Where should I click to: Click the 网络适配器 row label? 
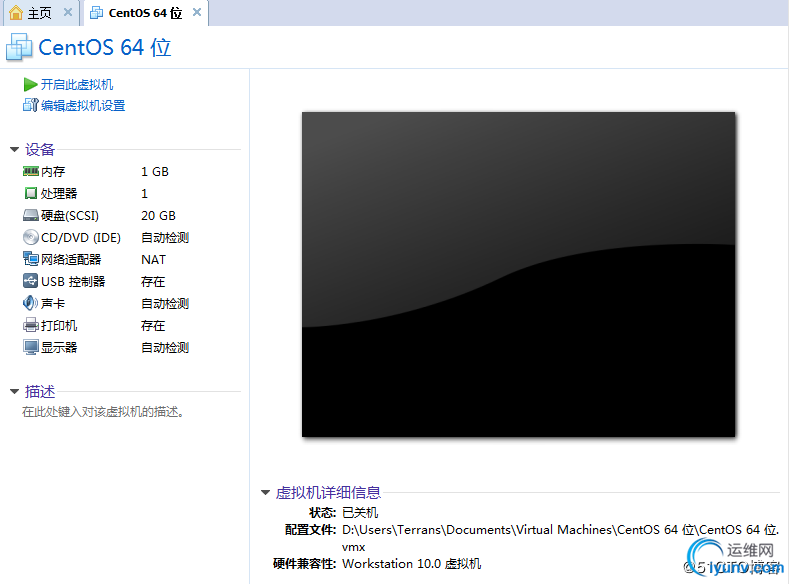71,259
